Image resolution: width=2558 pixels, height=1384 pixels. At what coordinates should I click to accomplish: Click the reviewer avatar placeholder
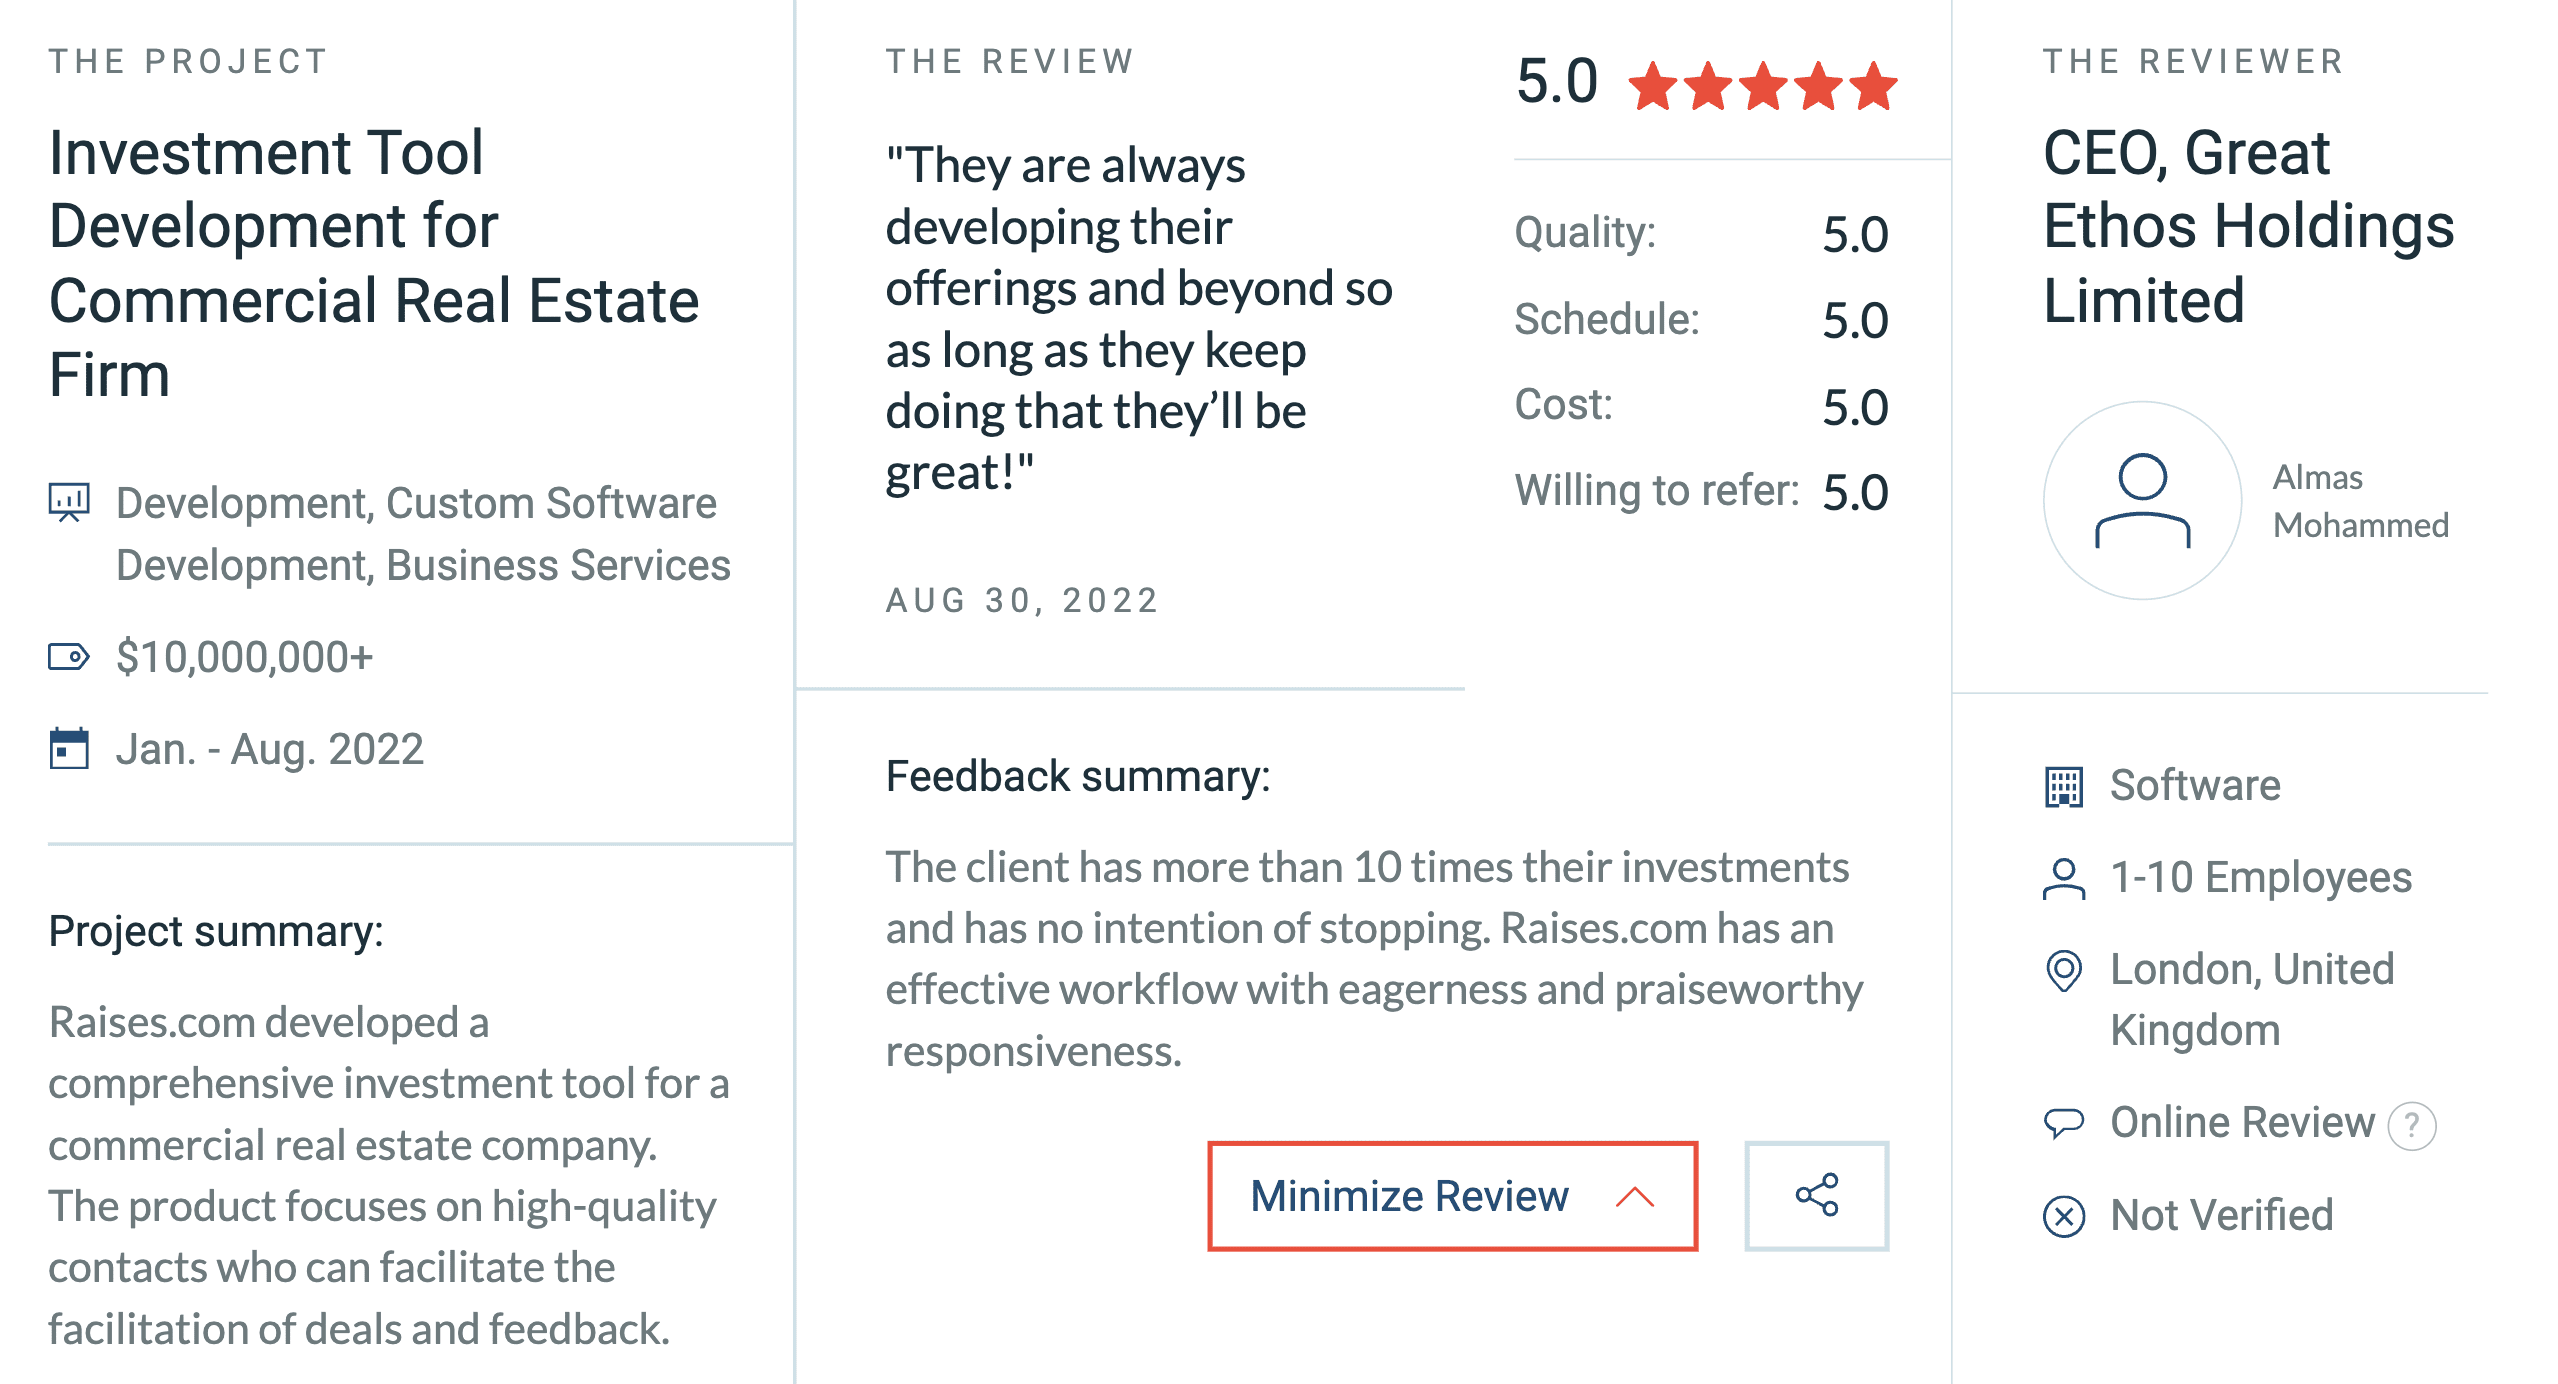(2142, 500)
